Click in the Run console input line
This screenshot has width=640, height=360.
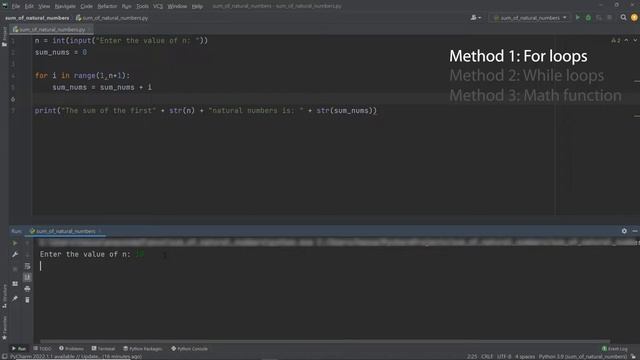[337, 266]
